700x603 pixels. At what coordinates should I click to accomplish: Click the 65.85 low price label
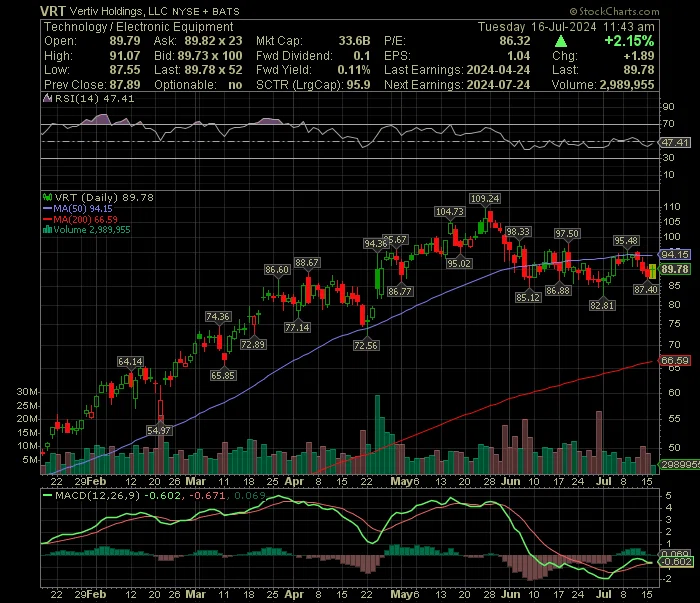(223, 375)
